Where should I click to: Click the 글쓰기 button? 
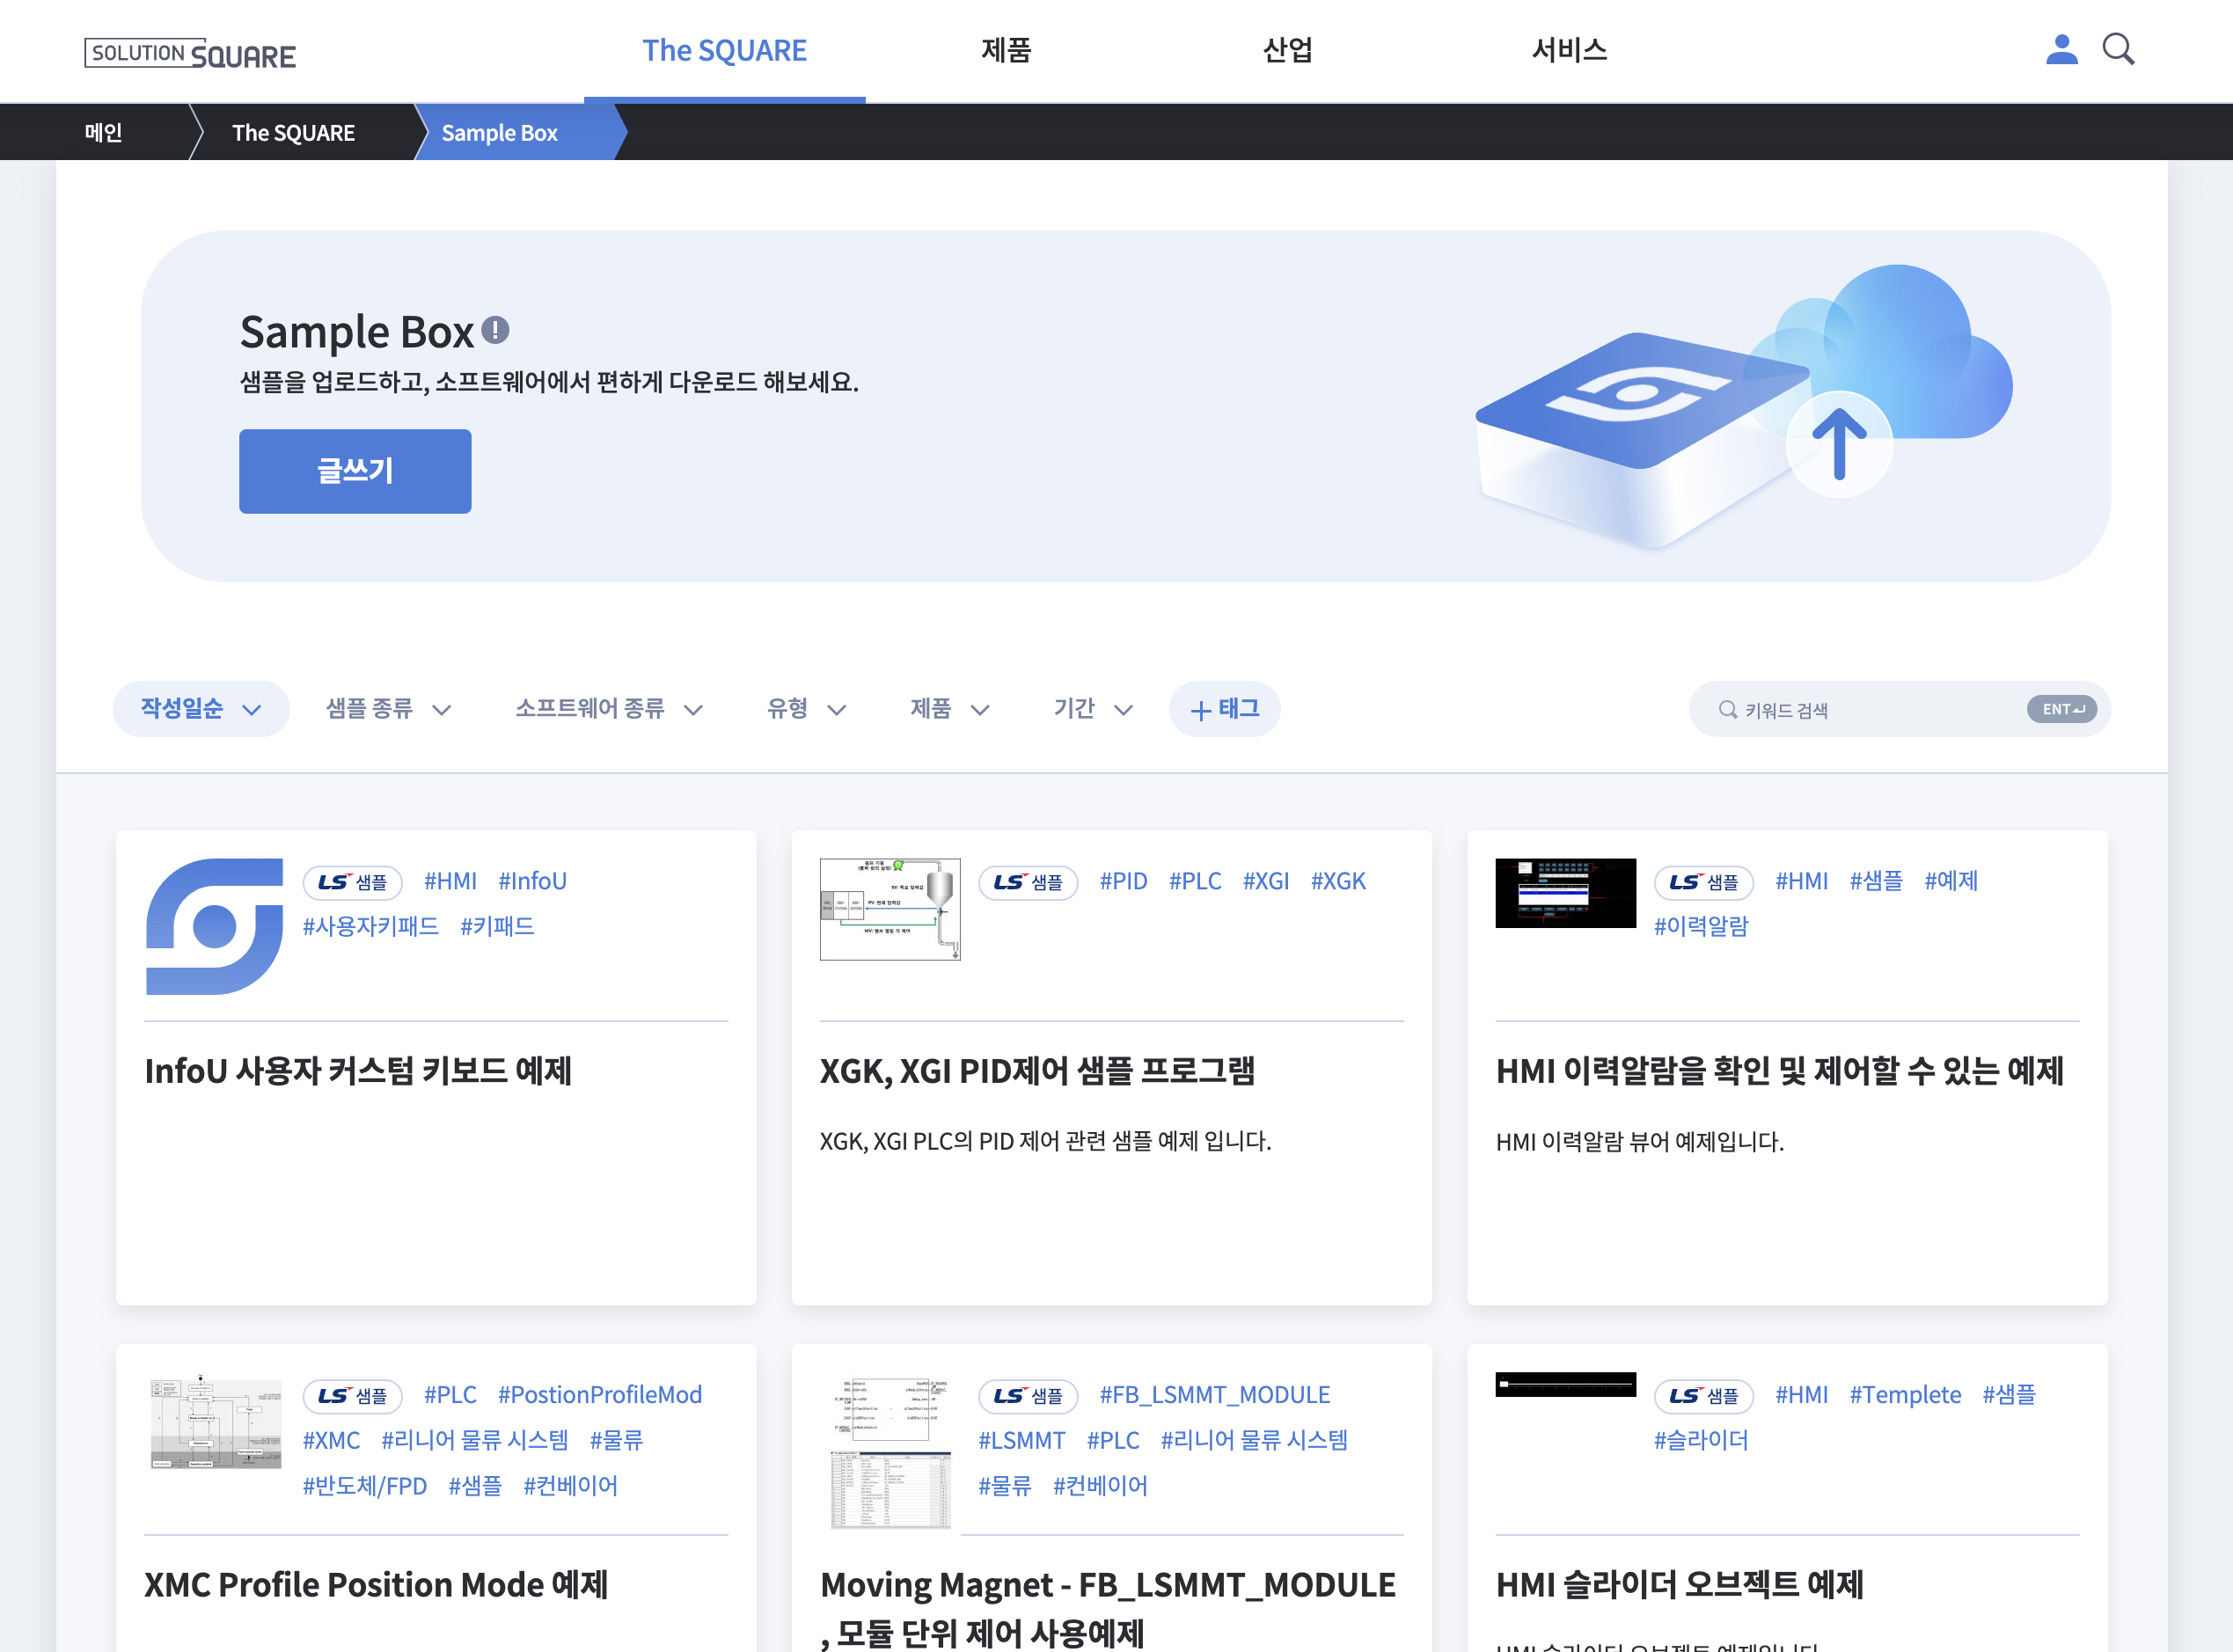[355, 471]
